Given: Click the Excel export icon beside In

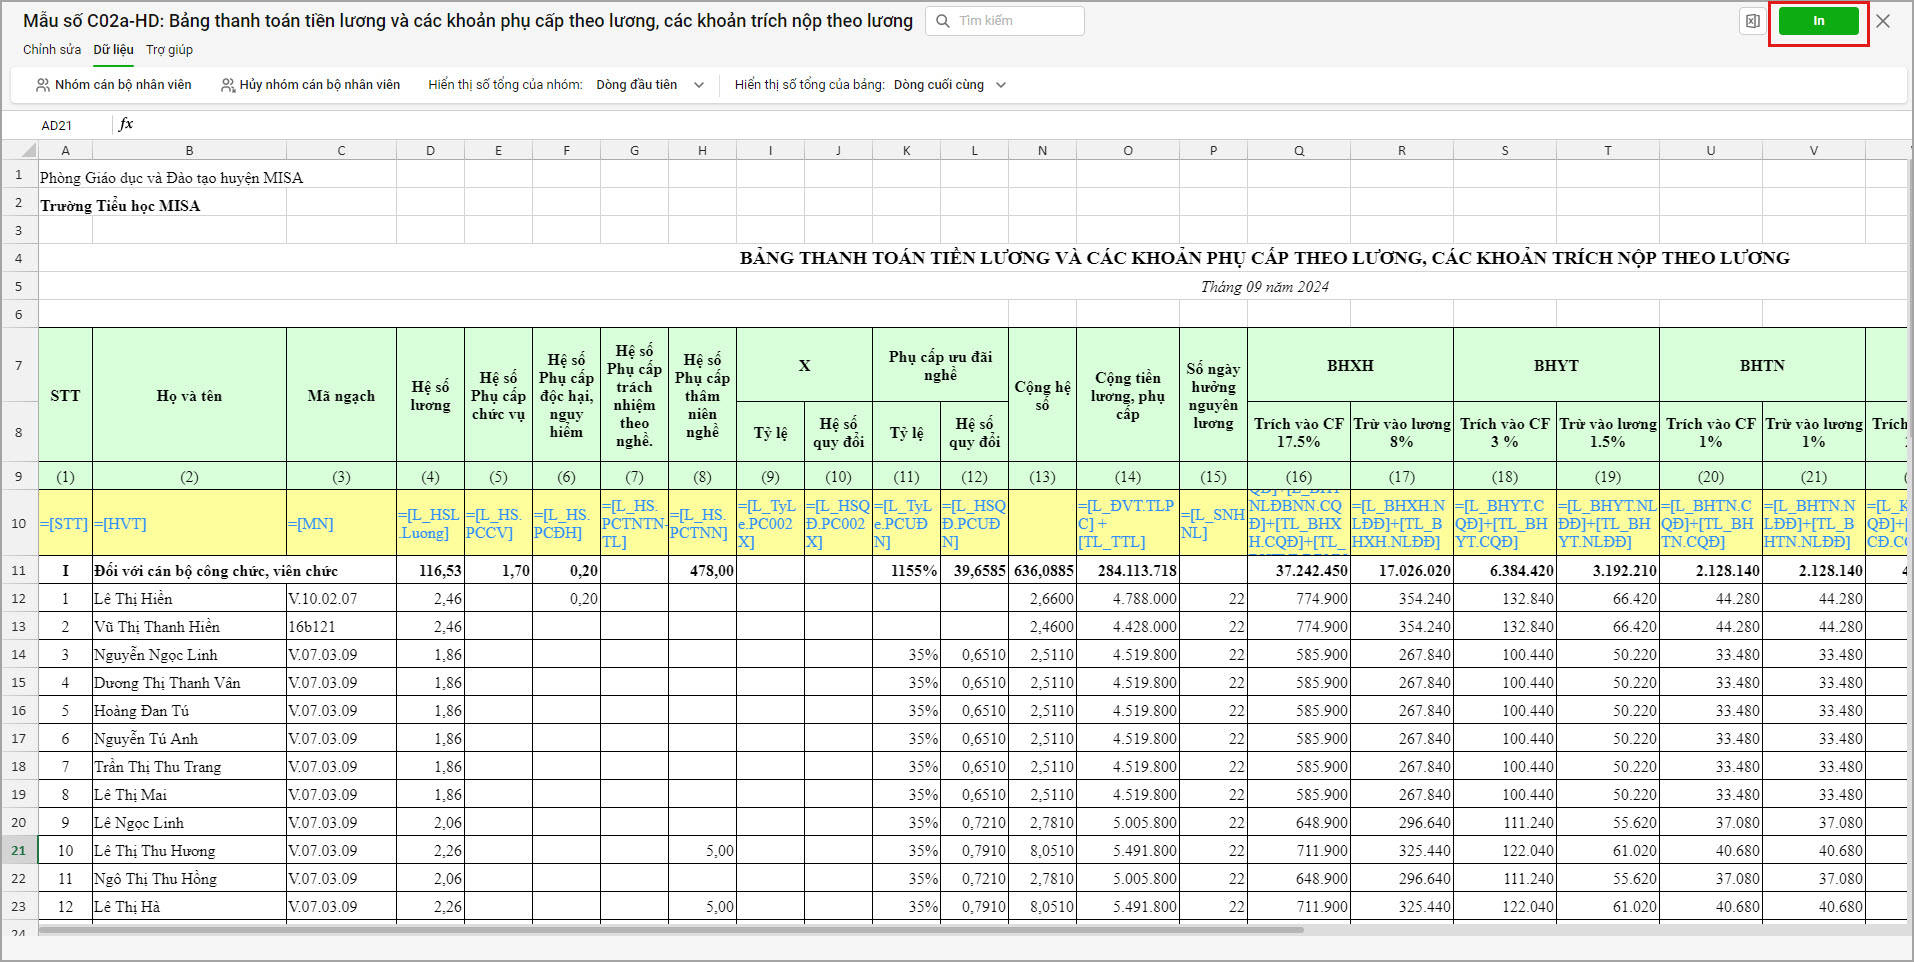Looking at the screenshot, I should (x=1752, y=21).
